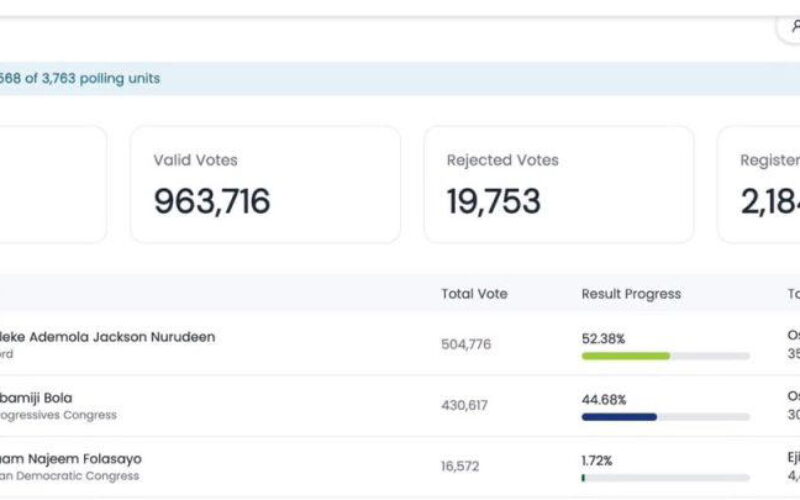Screen dimensions: 800x500
Task: Click the Valid Votes label
Action: click(x=195, y=160)
